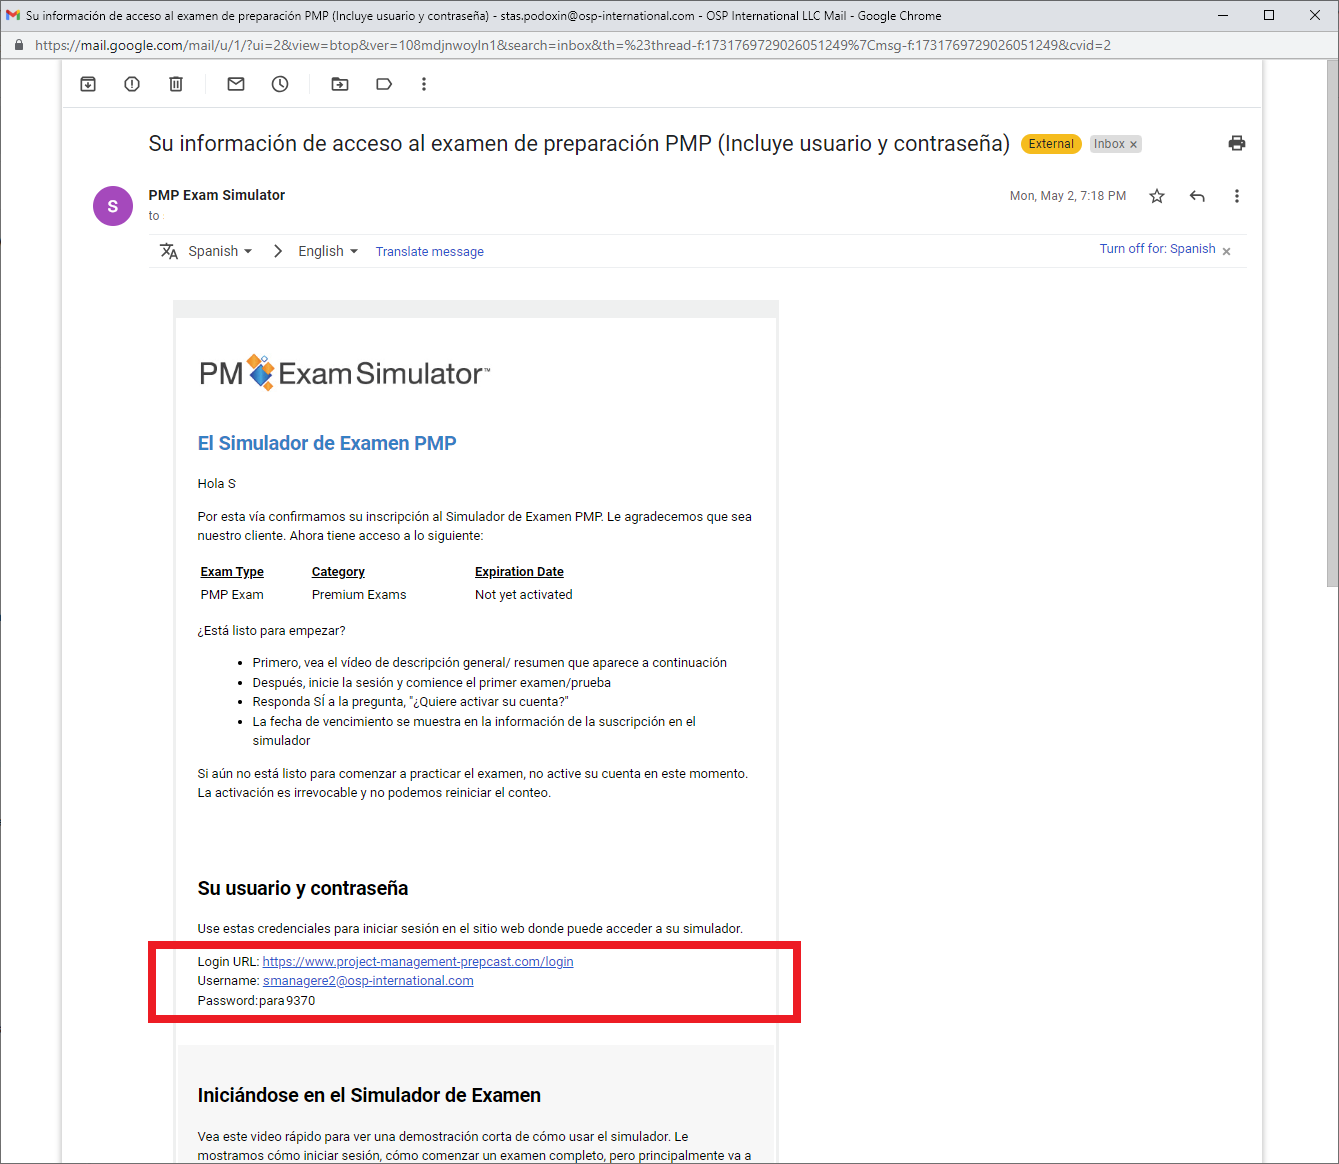
Task: Click the date 'Mon, May 2, 7:18 PM'
Action: tap(1068, 196)
